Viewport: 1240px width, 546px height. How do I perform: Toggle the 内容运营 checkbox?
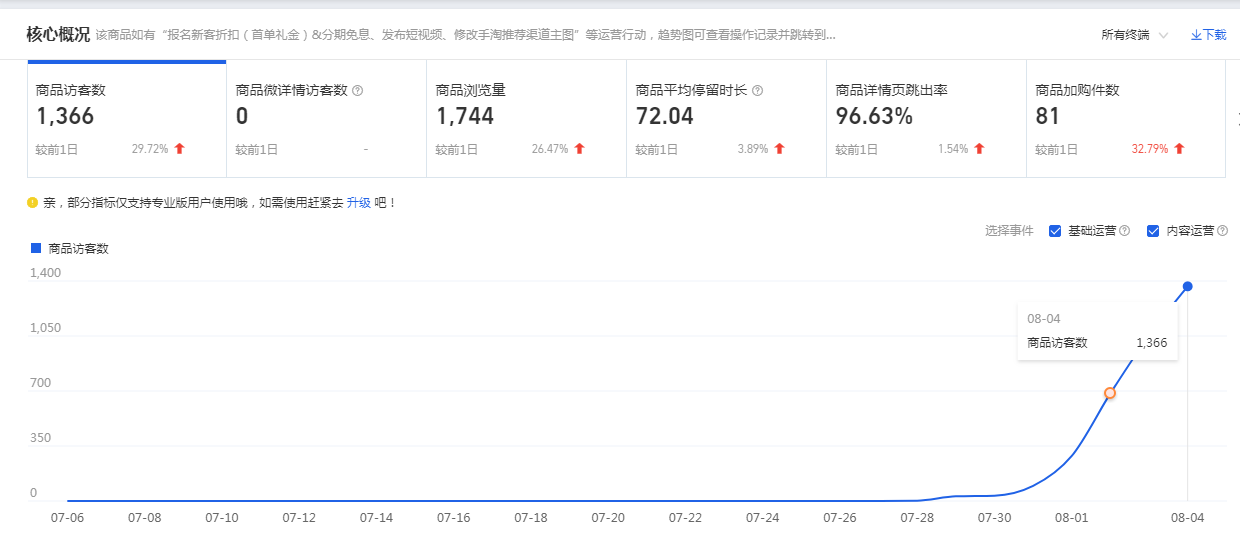tap(1153, 231)
